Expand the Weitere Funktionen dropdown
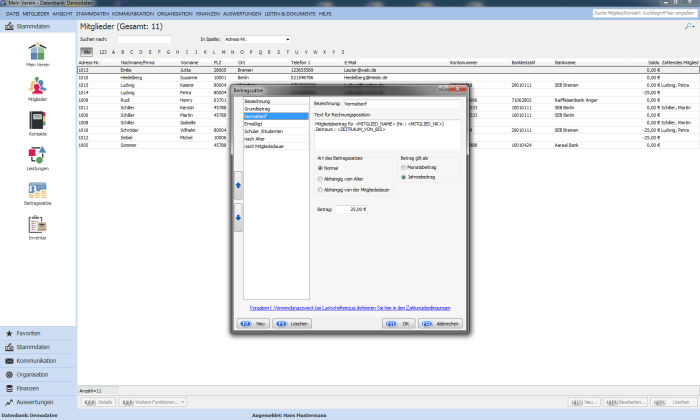 tap(154, 401)
